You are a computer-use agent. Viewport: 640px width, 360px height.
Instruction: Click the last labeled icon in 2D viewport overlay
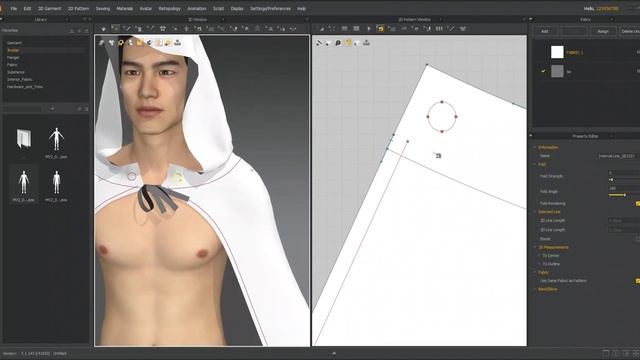coord(366,42)
